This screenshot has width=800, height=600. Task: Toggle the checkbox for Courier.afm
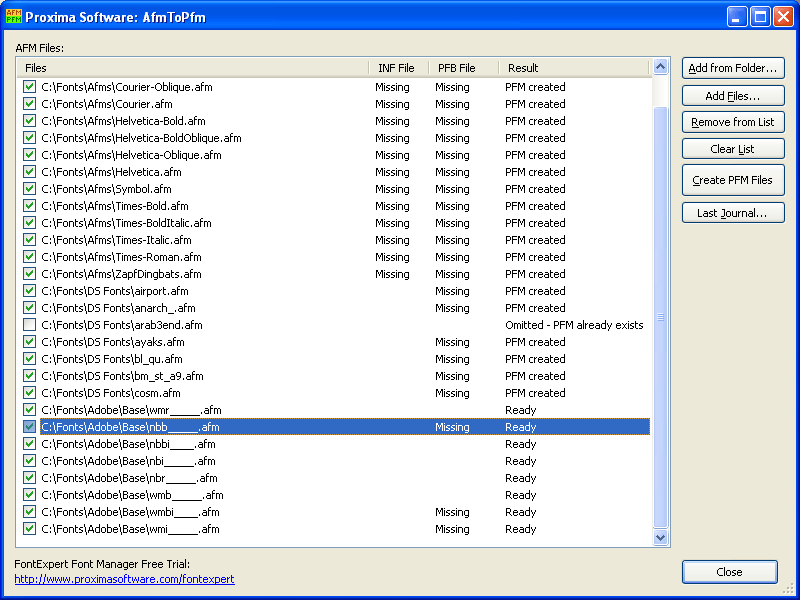coord(30,104)
